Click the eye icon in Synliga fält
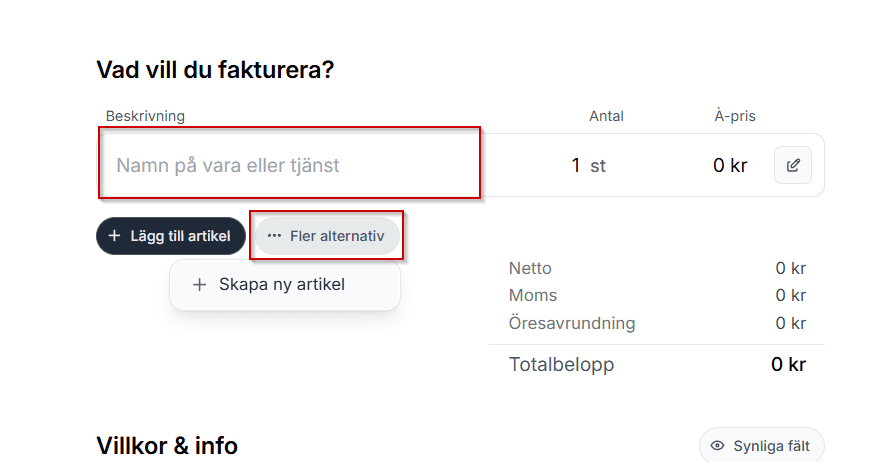889x462 pixels. (717, 446)
